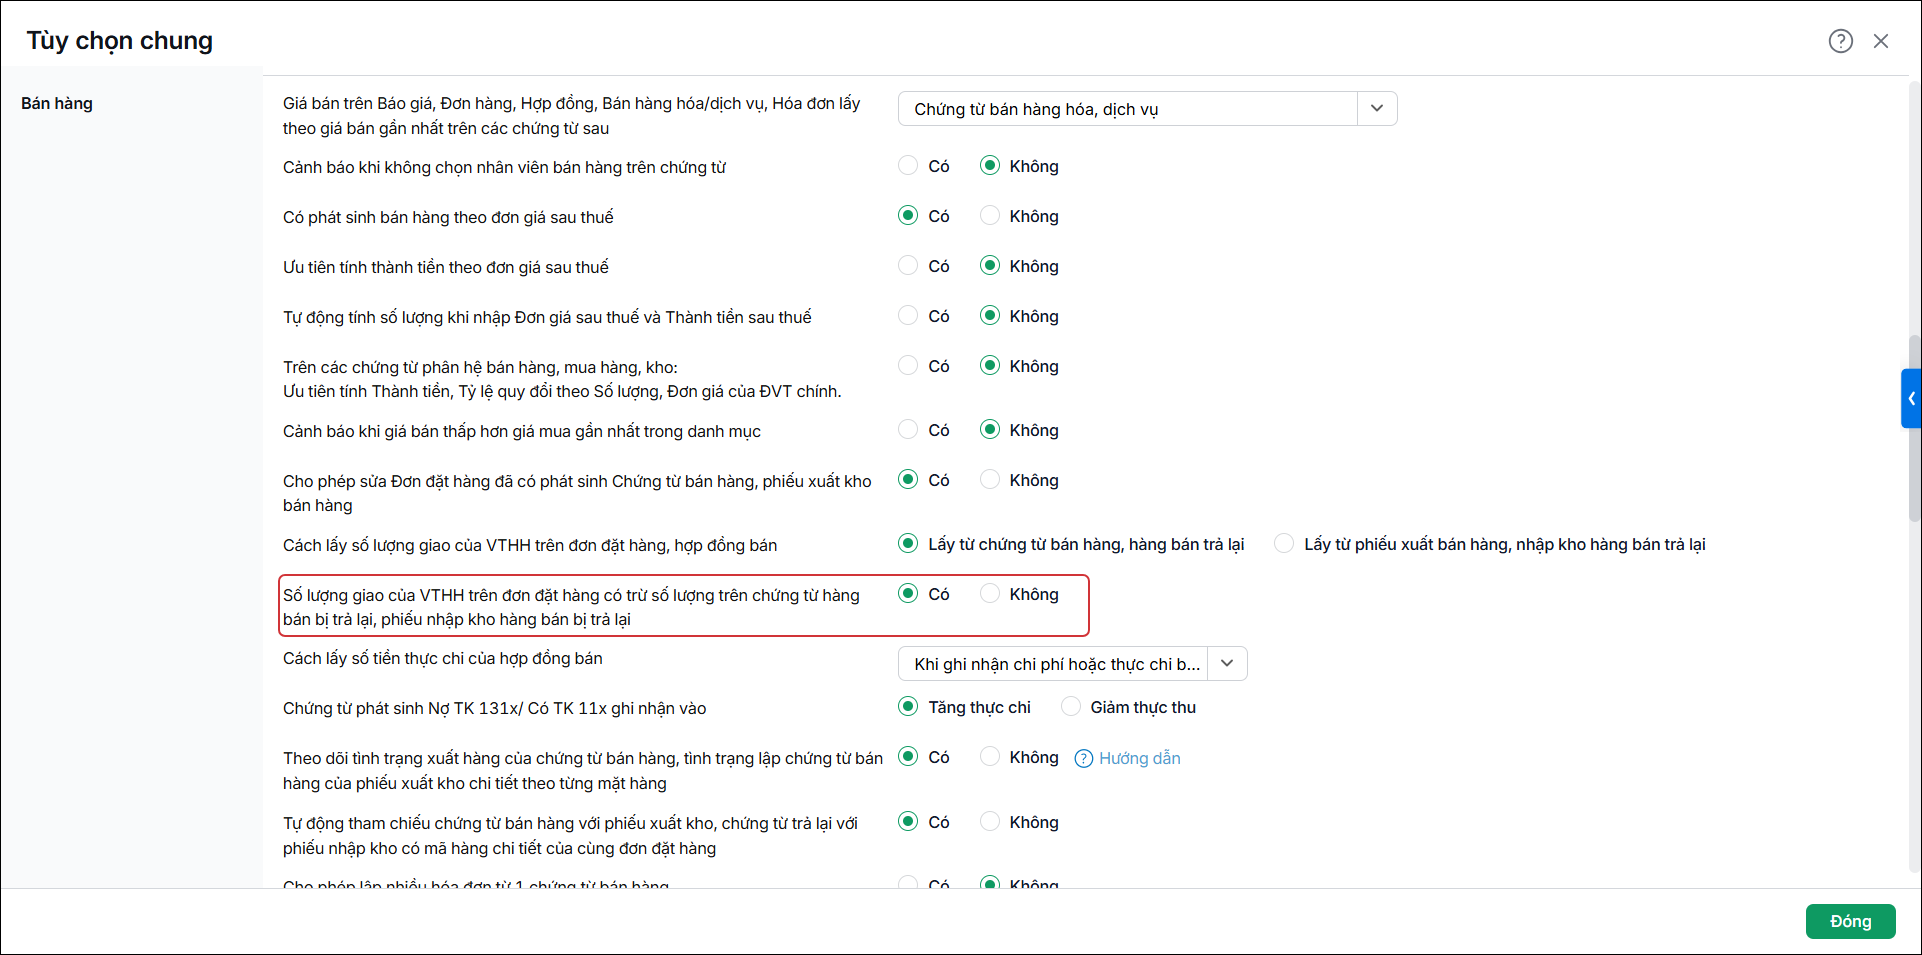The height and width of the screenshot is (955, 1922).
Task: Select Không for Số lượng giao trừ hàng bán trả lại
Action: tap(990, 594)
